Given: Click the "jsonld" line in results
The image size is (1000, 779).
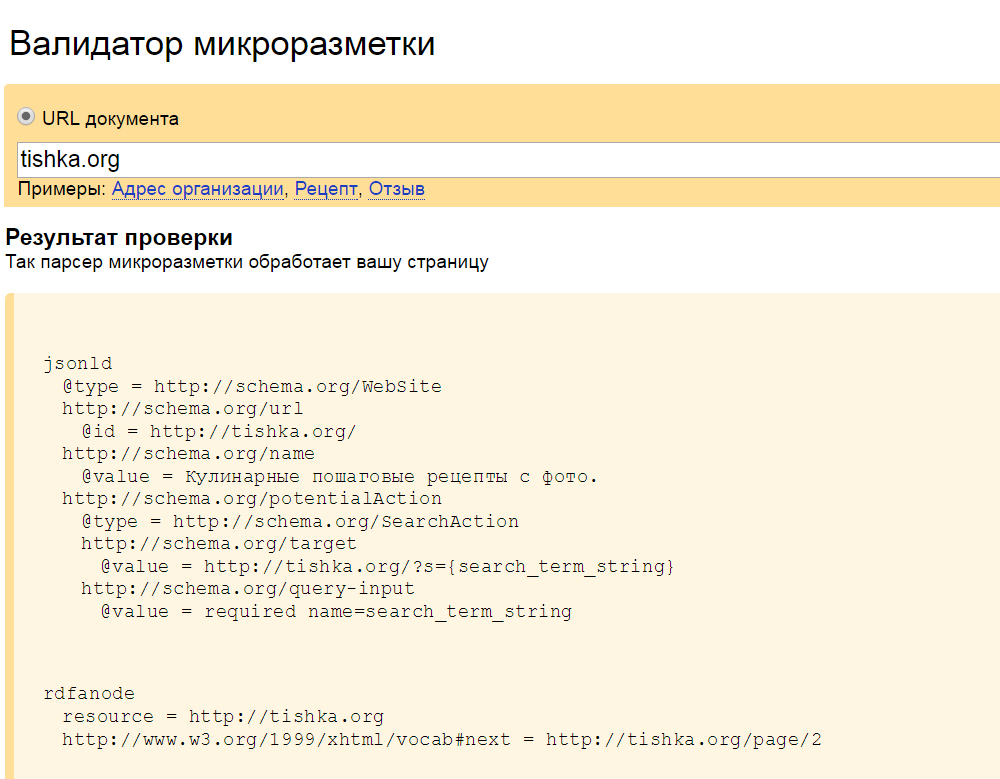Looking at the screenshot, I should [78, 364].
